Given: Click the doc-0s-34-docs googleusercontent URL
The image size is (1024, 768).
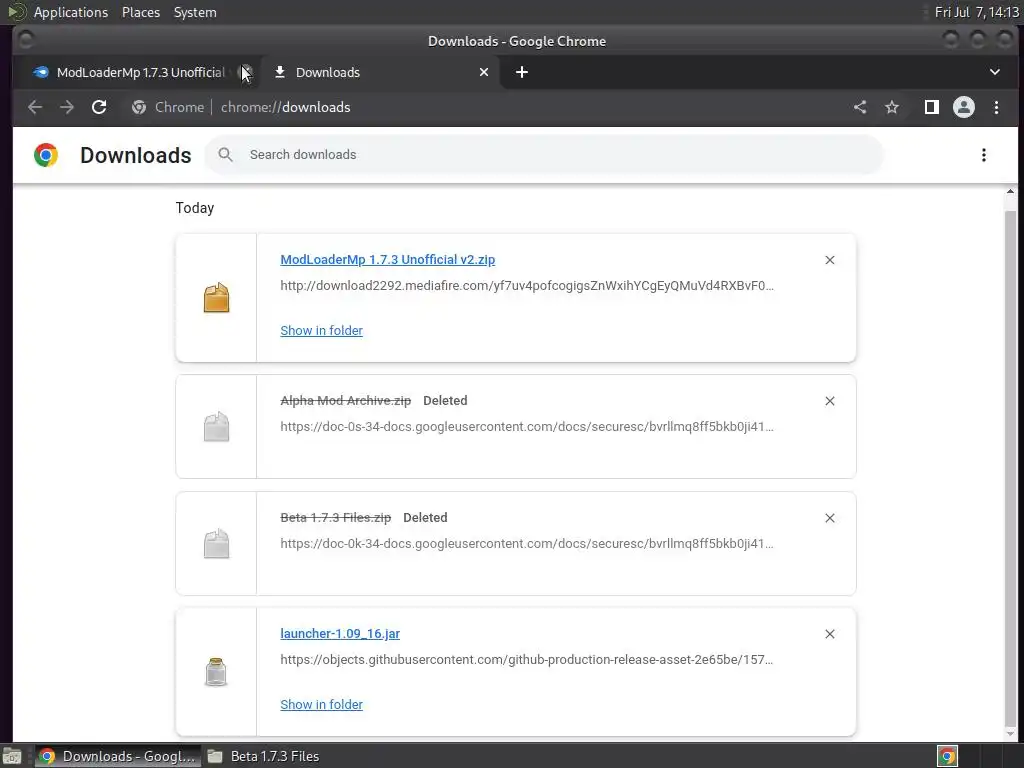Looking at the screenshot, I should point(527,426).
